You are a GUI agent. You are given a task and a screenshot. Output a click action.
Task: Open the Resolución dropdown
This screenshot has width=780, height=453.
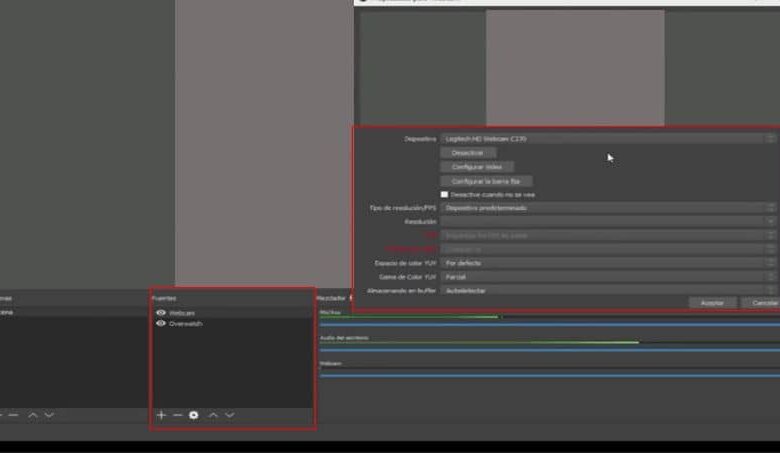607,222
